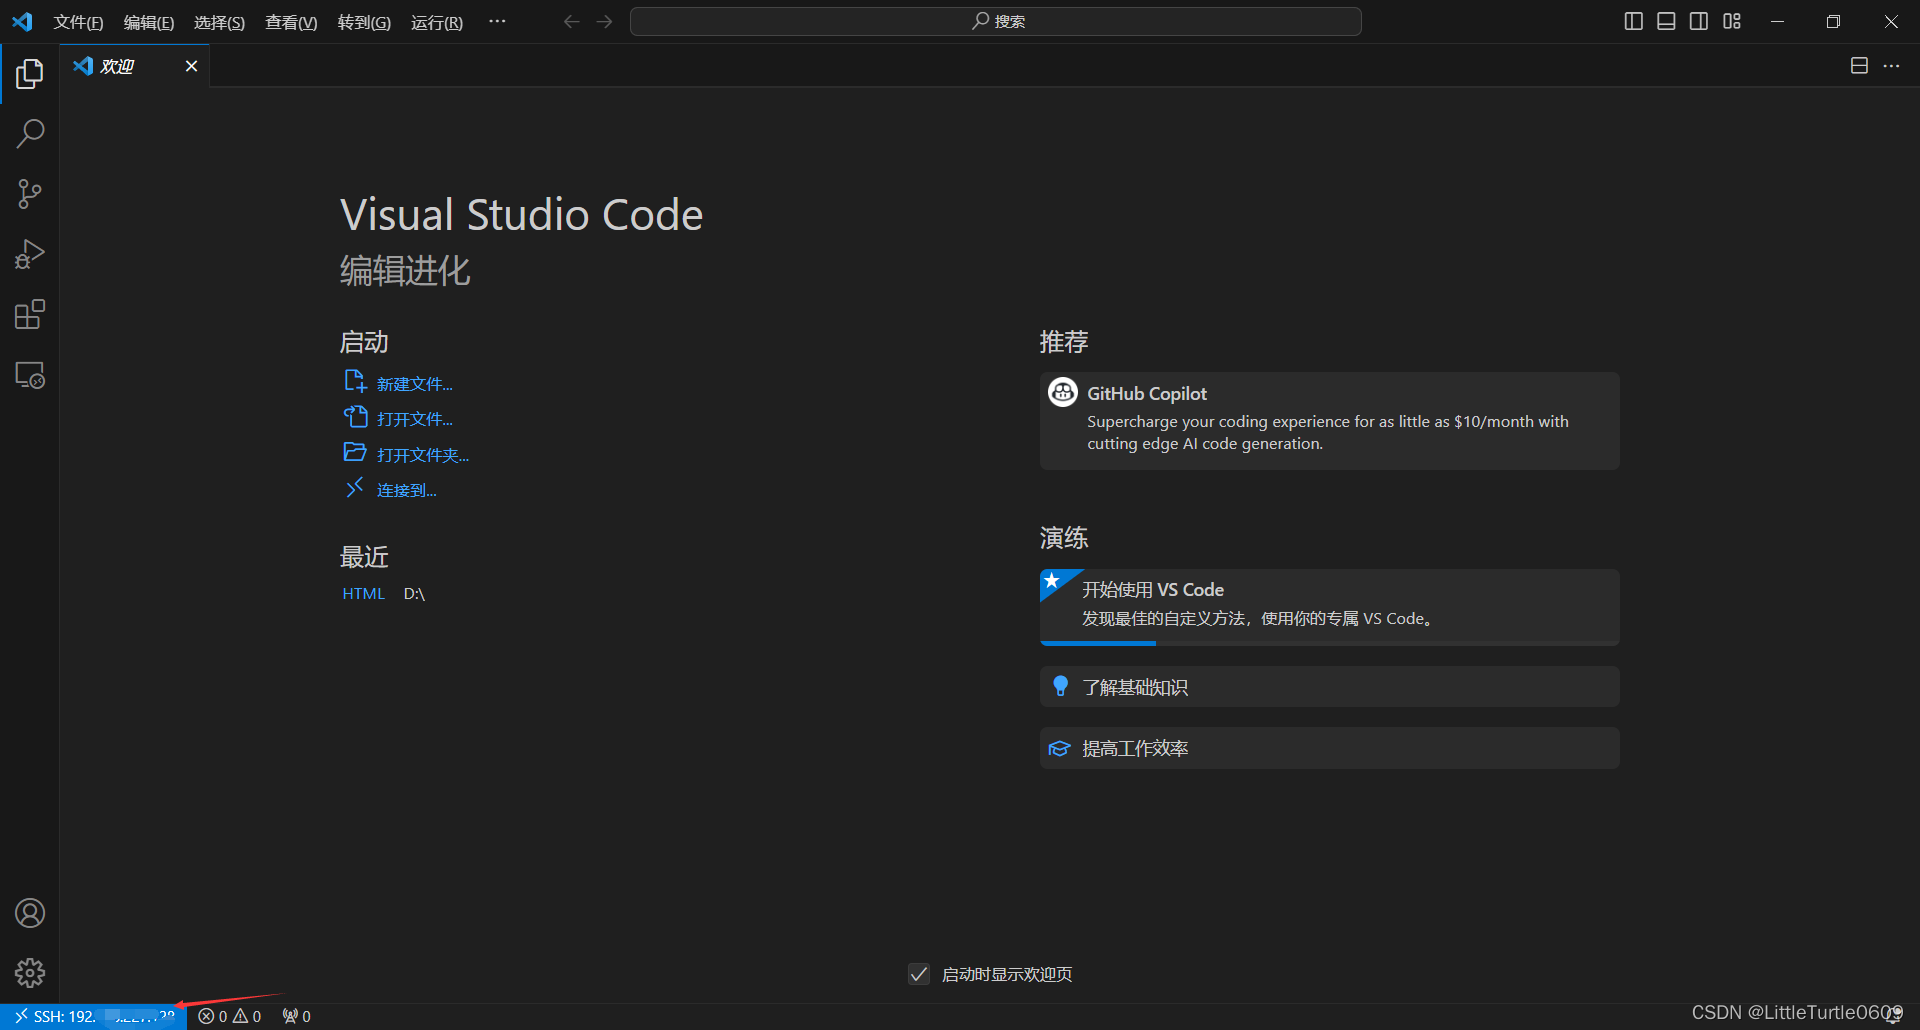Open recent HTML folder link
The image size is (1920, 1030).
pos(363,594)
